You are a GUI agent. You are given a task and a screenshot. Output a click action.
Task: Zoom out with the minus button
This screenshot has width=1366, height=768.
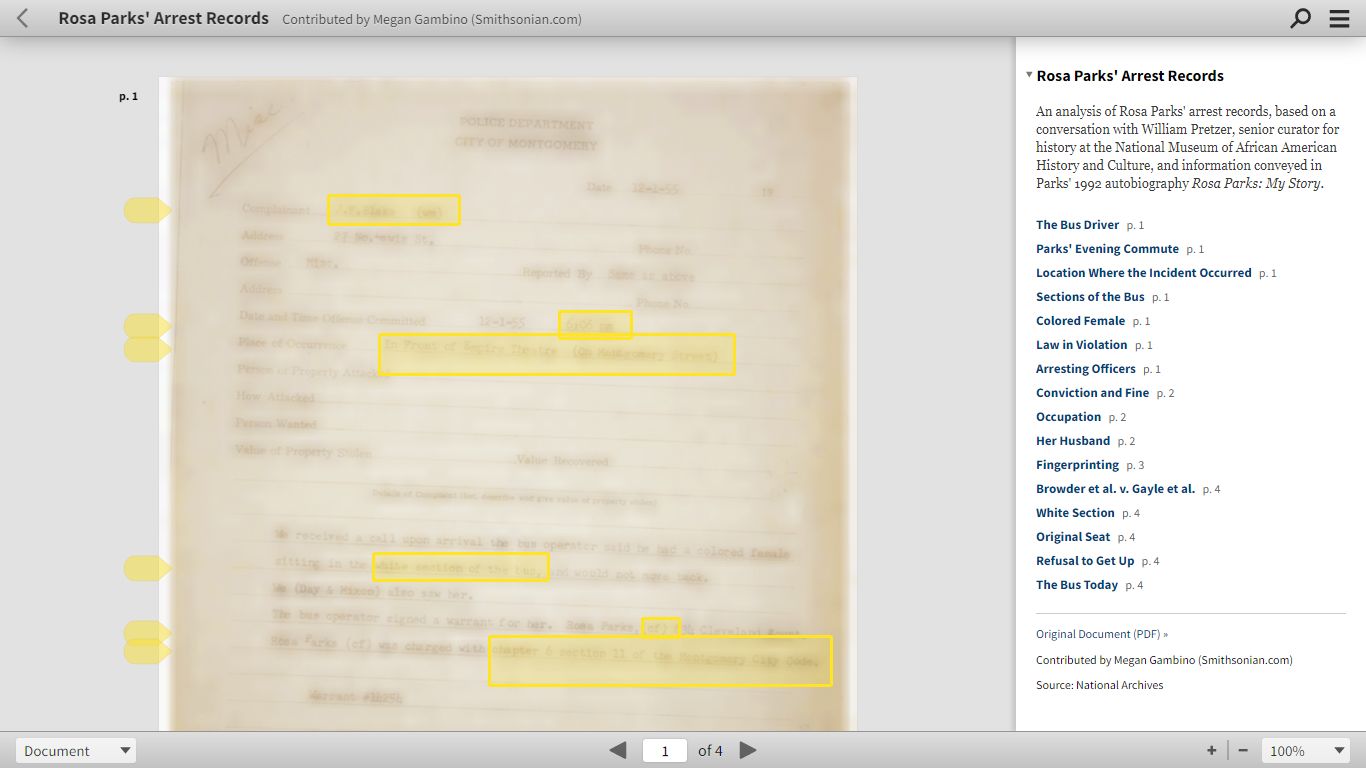pos(1243,750)
